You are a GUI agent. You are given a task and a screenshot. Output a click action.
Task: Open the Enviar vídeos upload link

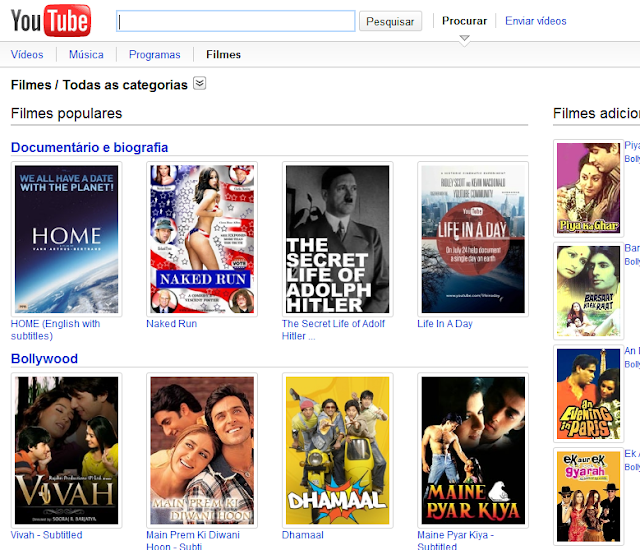tap(536, 21)
